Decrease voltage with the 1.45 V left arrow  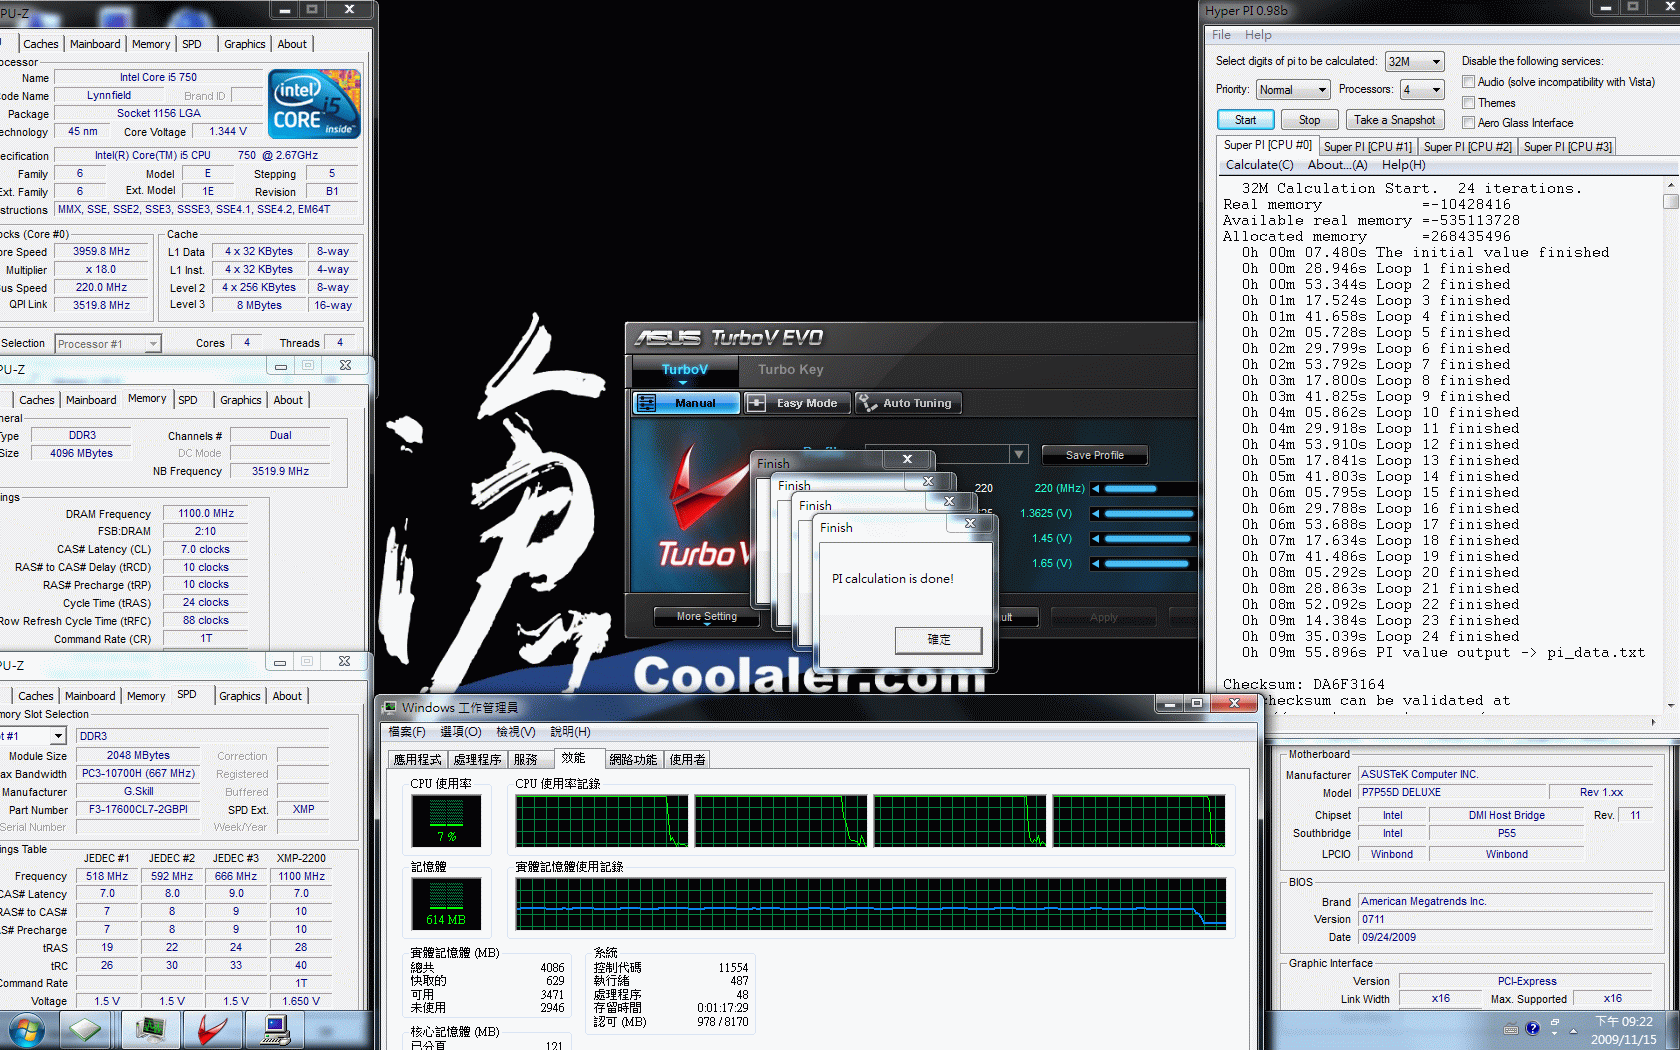point(1096,539)
